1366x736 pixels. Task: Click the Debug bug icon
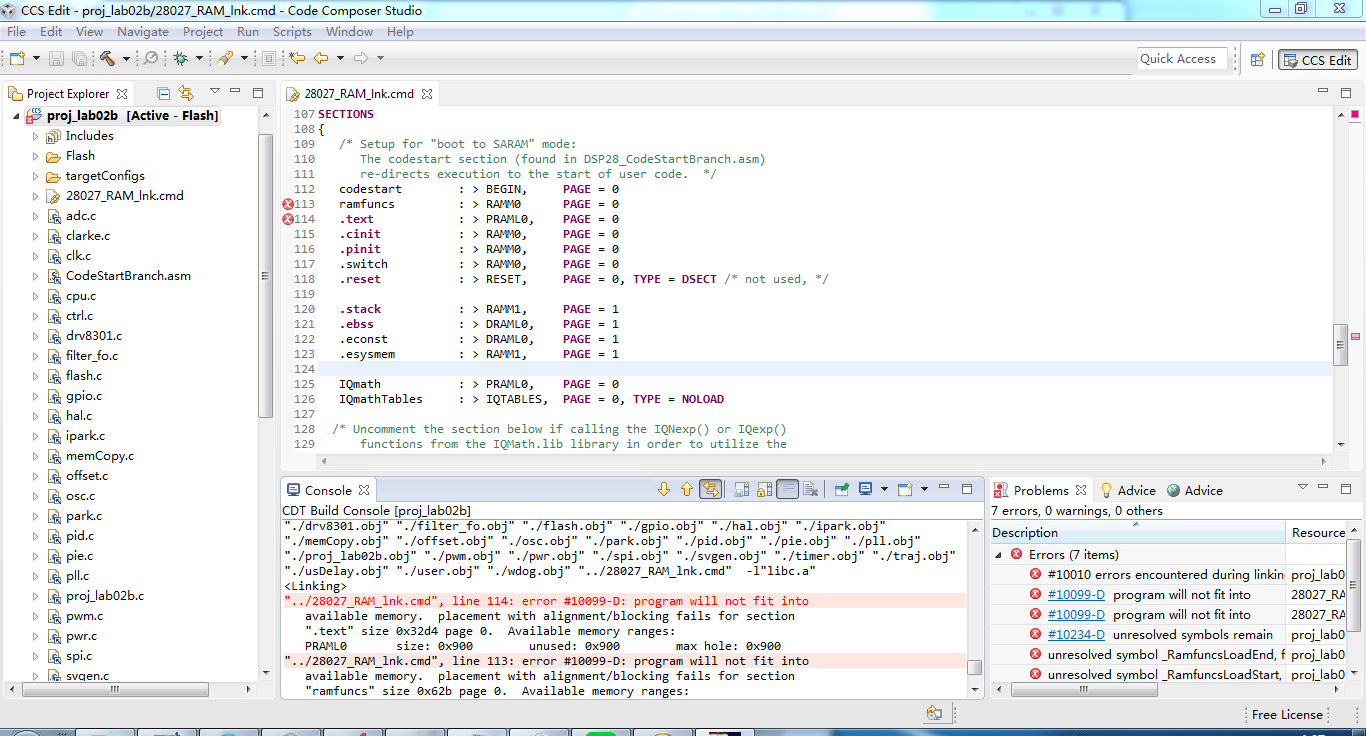181,59
